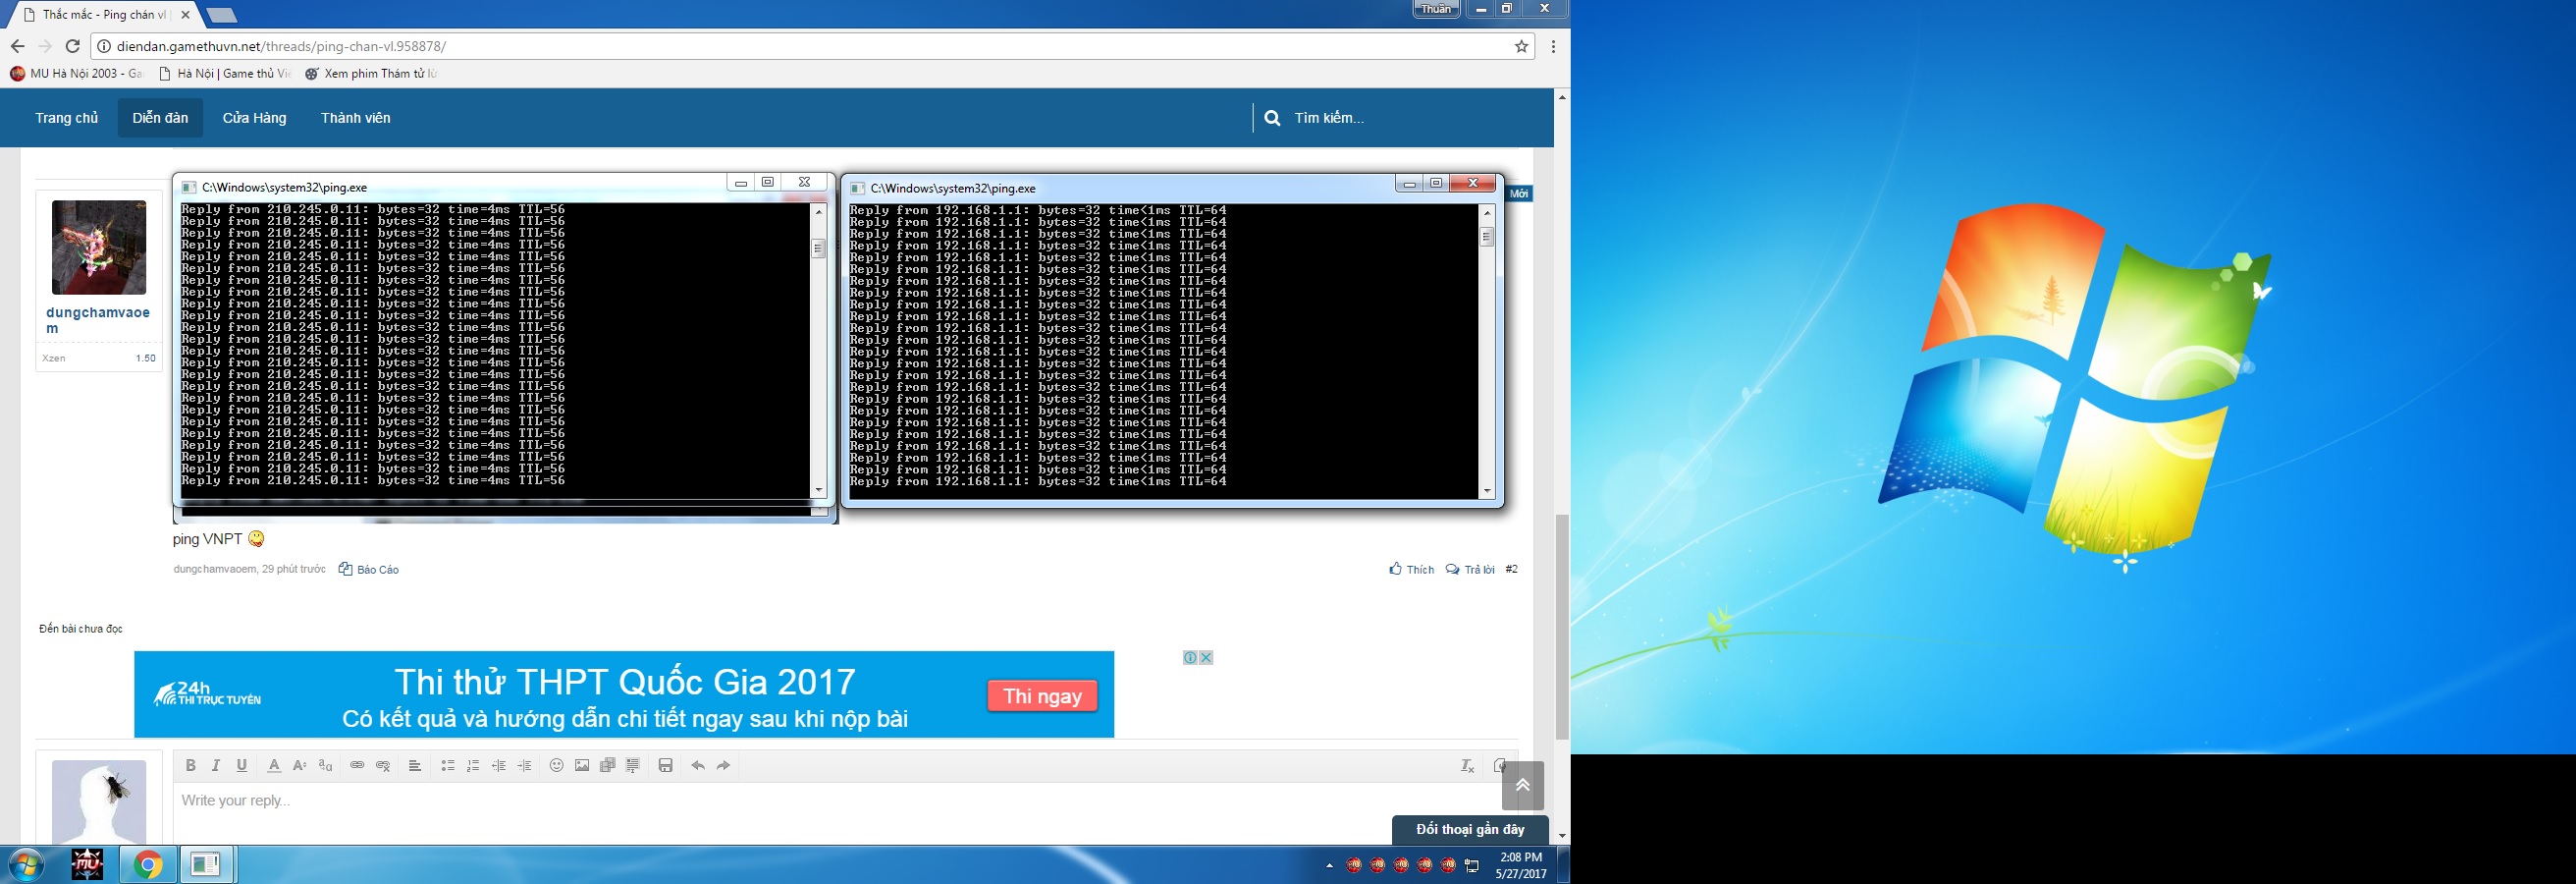Increase indent in the reply editor
The image size is (2576, 884).
(524, 765)
